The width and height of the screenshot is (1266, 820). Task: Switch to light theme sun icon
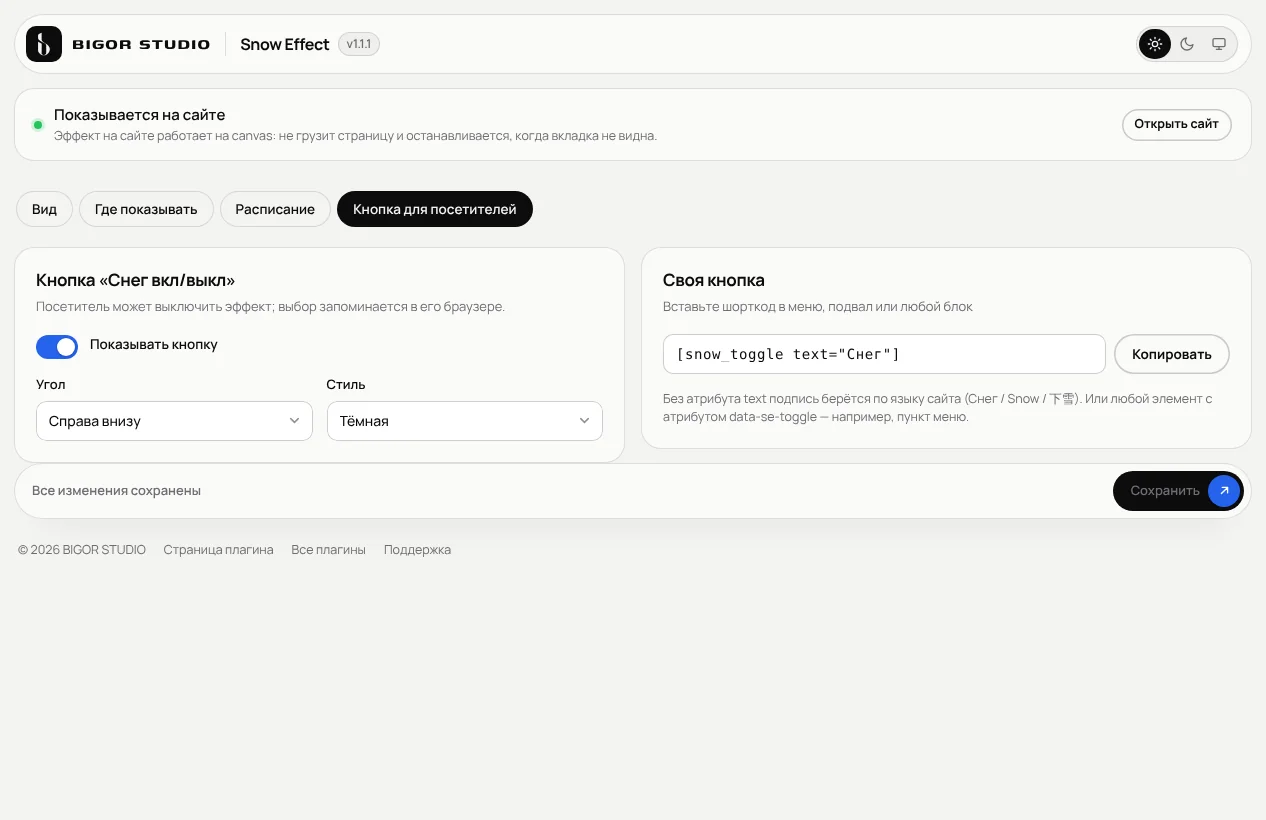click(1155, 44)
